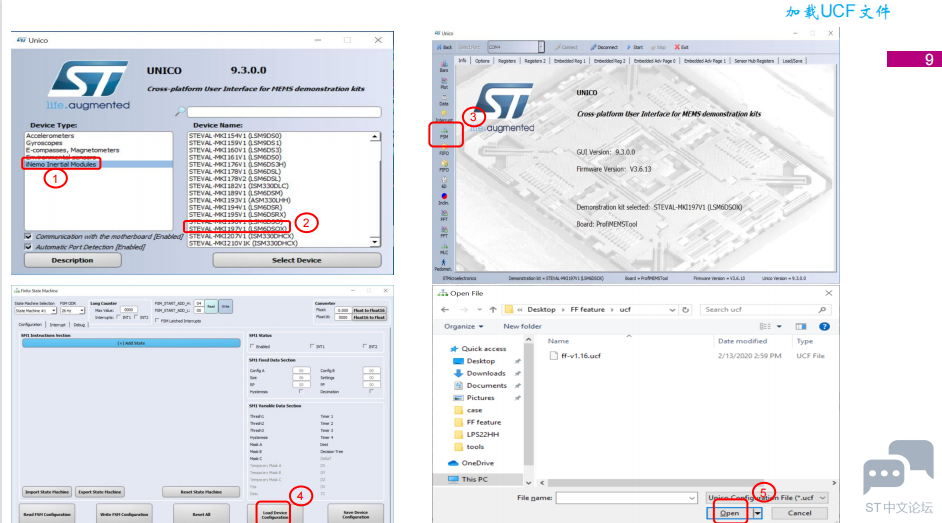Image resolution: width=942 pixels, height=523 pixels.
Task: Open the State Machine Selection dropdown
Action: (x=53, y=310)
